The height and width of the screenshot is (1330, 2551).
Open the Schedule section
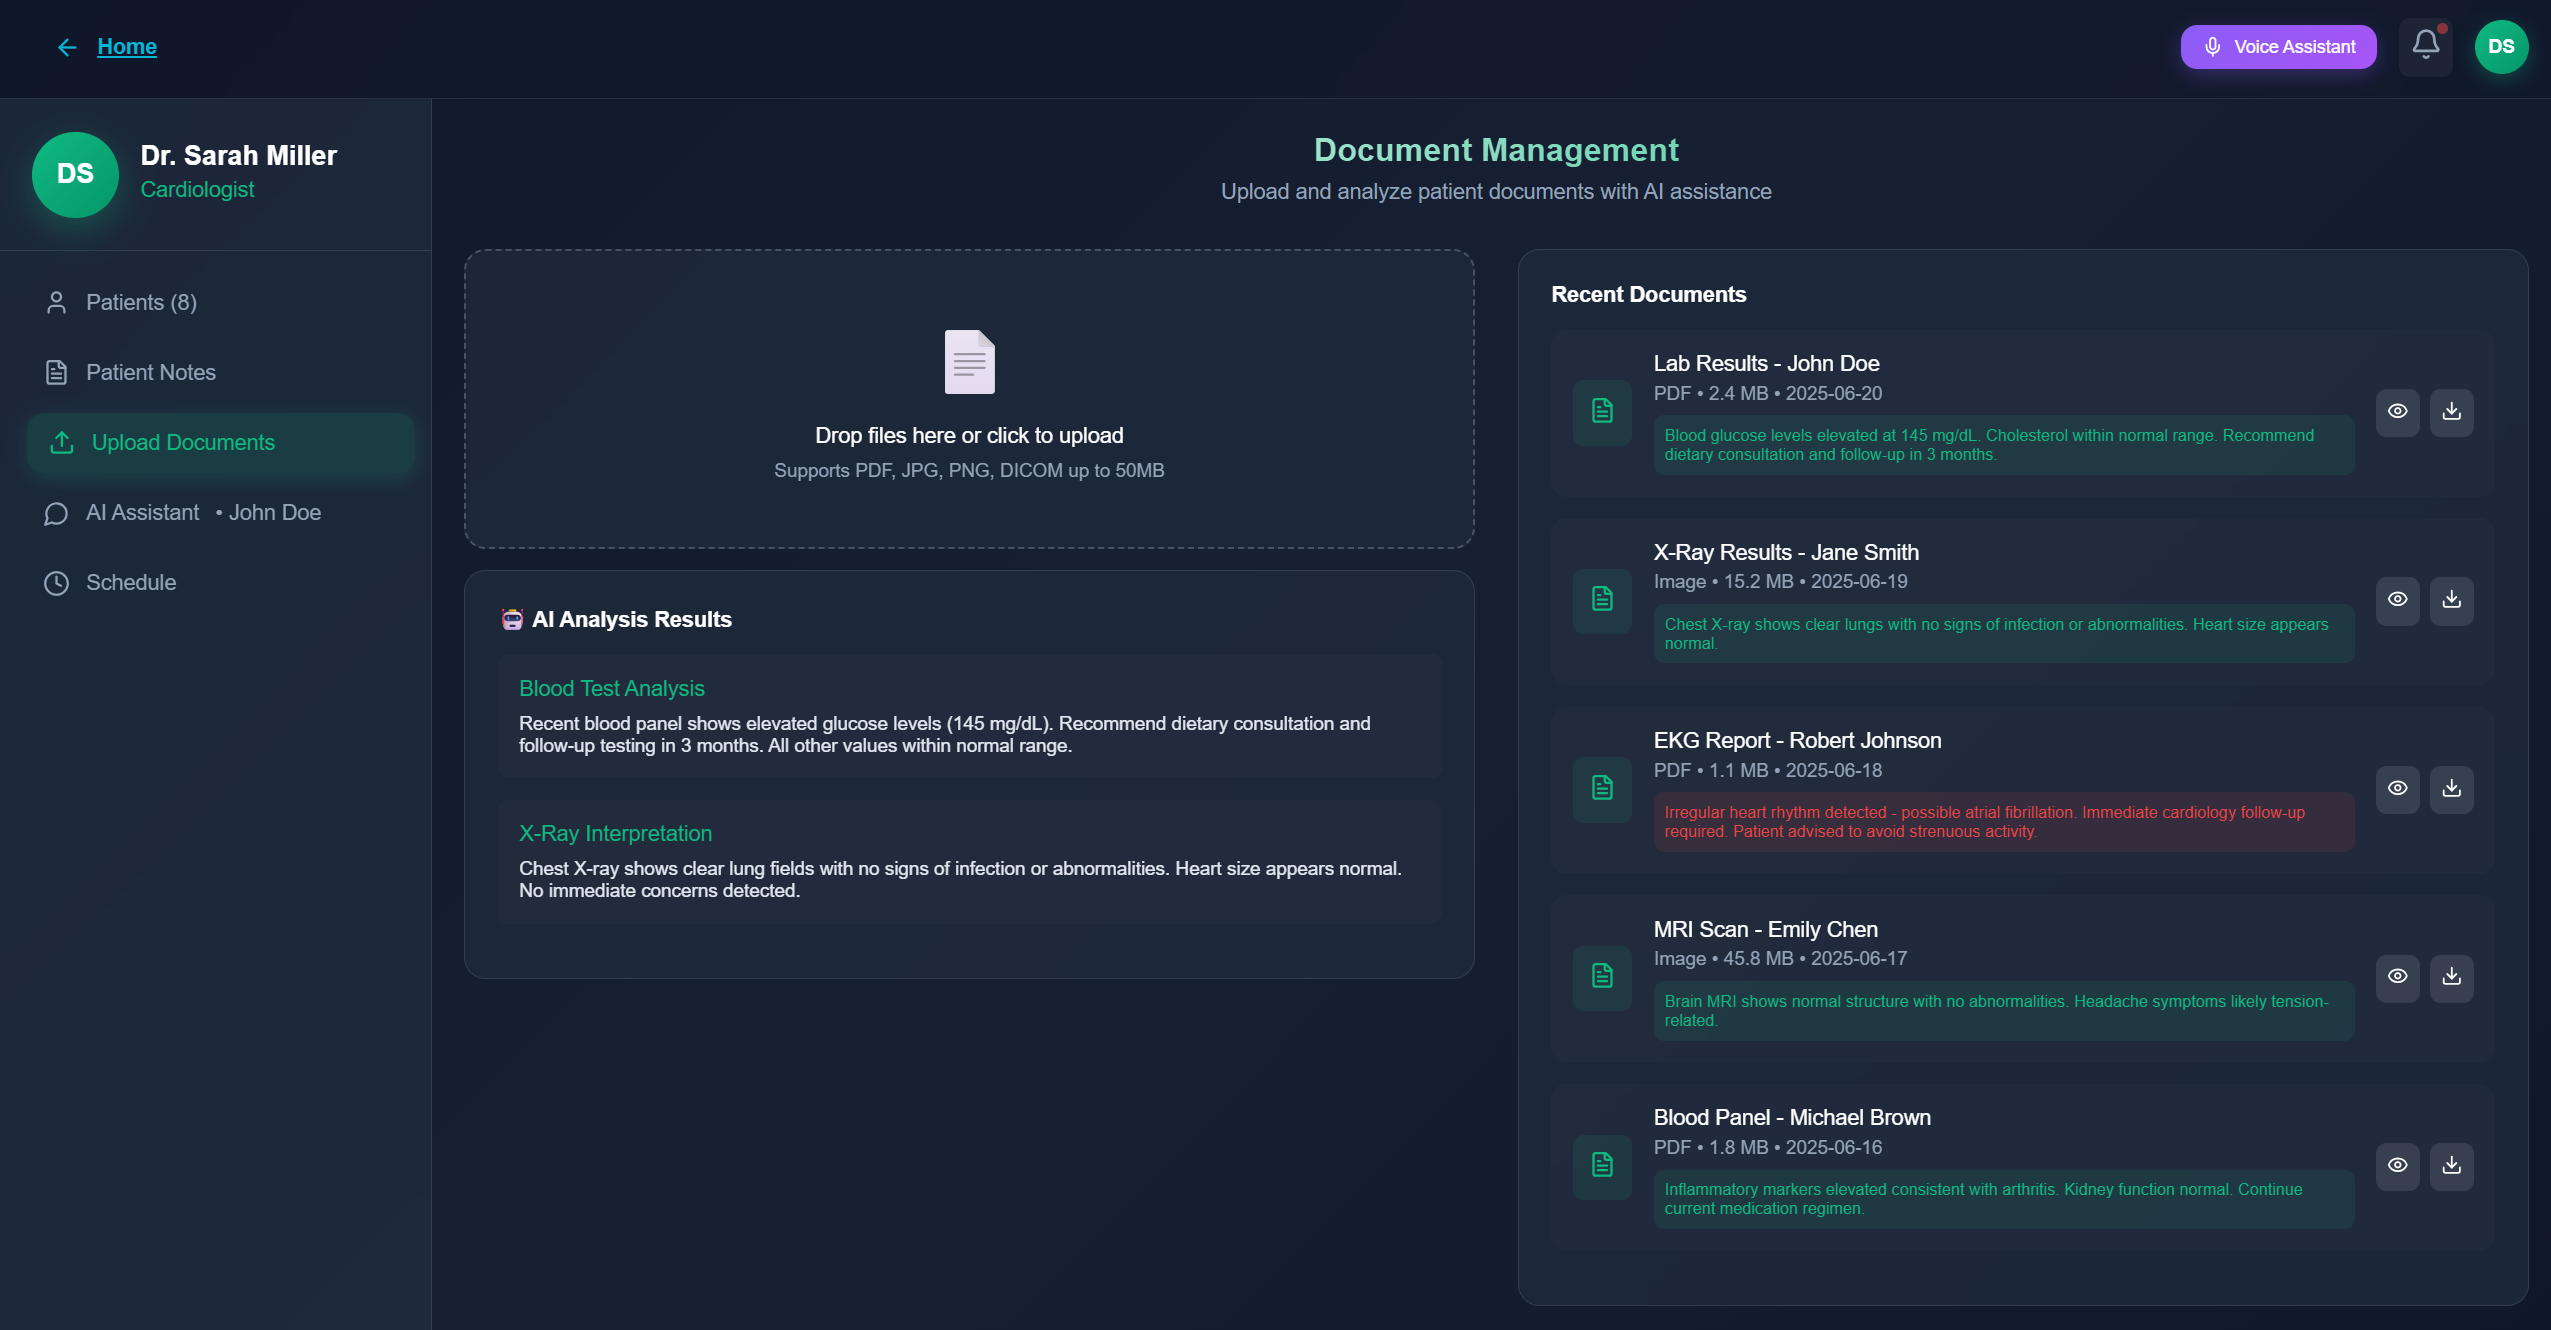click(130, 583)
